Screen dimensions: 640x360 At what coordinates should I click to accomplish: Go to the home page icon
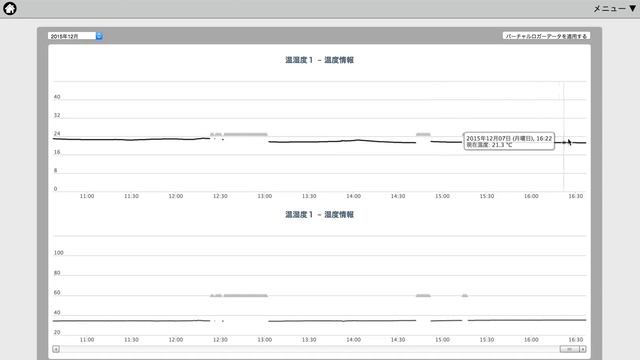tap(10, 8)
